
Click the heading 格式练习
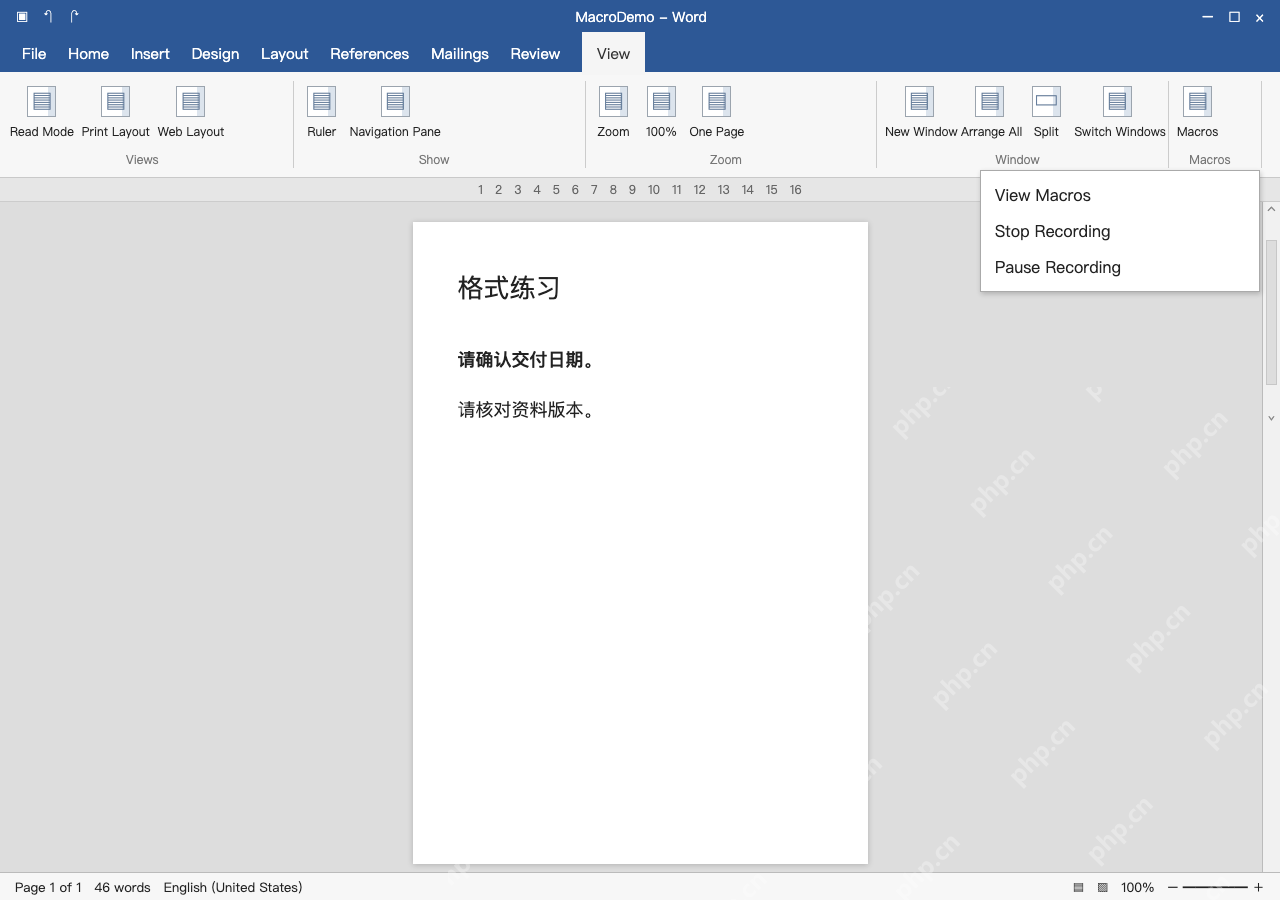[509, 288]
